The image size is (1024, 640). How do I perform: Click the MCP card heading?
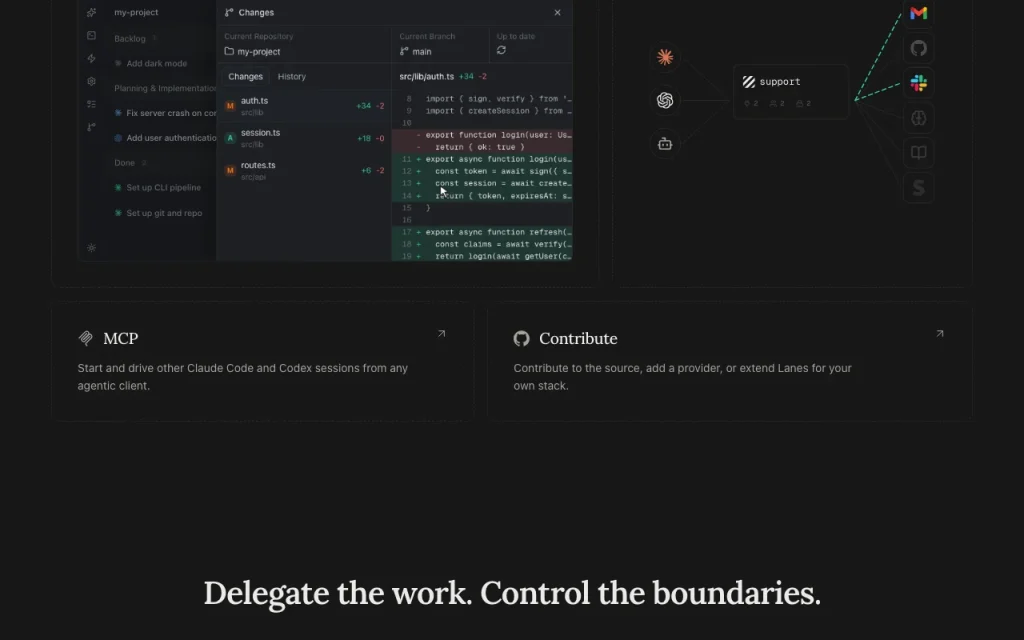[121, 338]
